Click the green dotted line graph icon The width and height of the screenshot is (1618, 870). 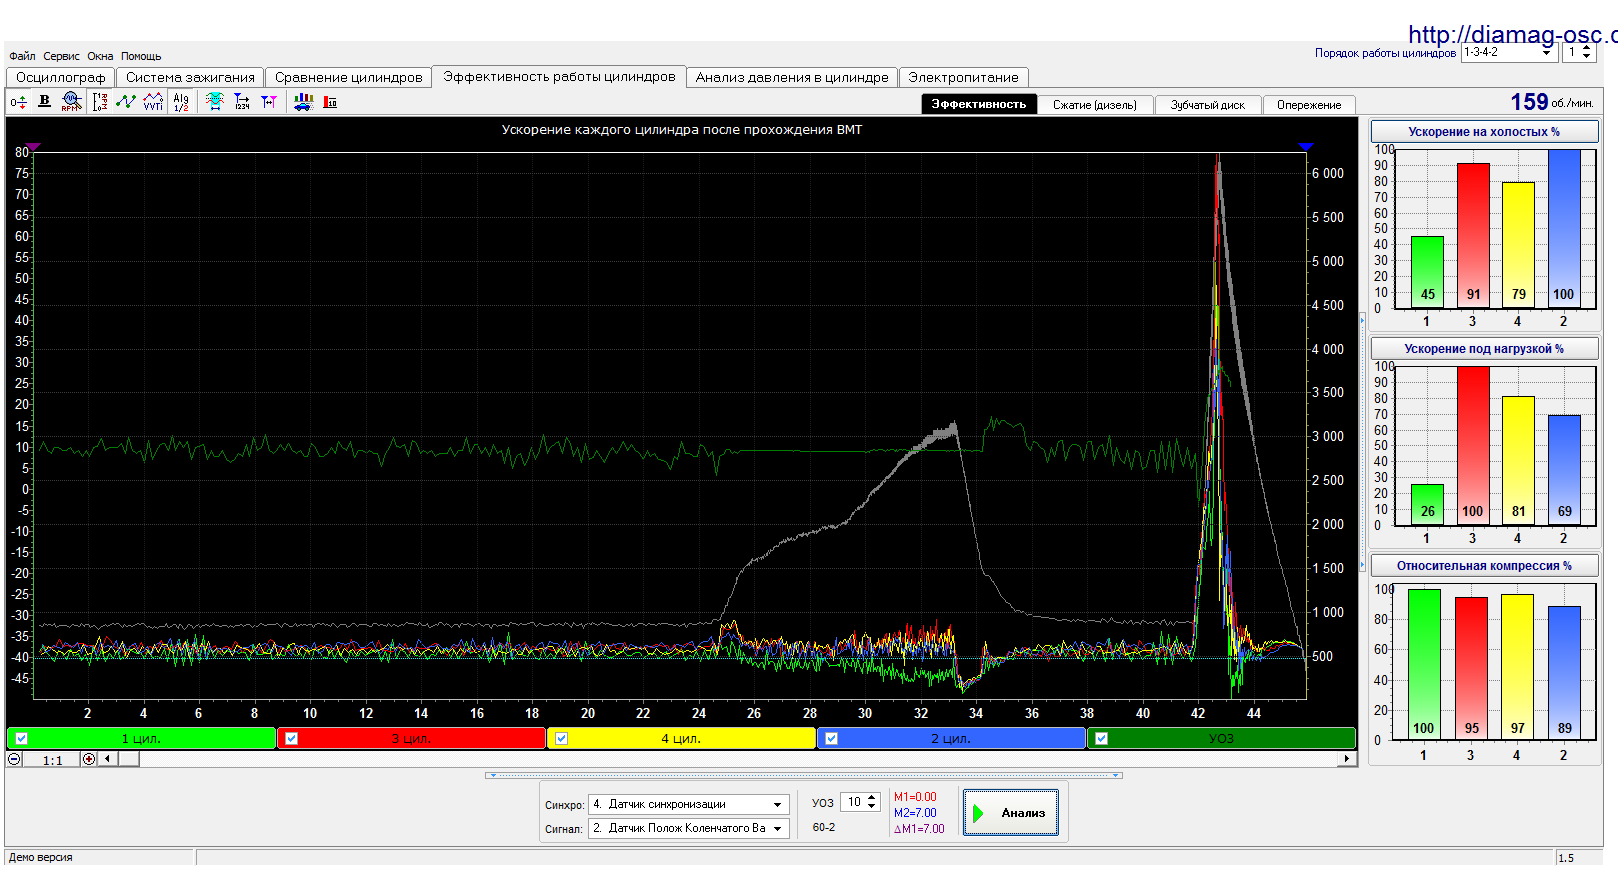[126, 102]
